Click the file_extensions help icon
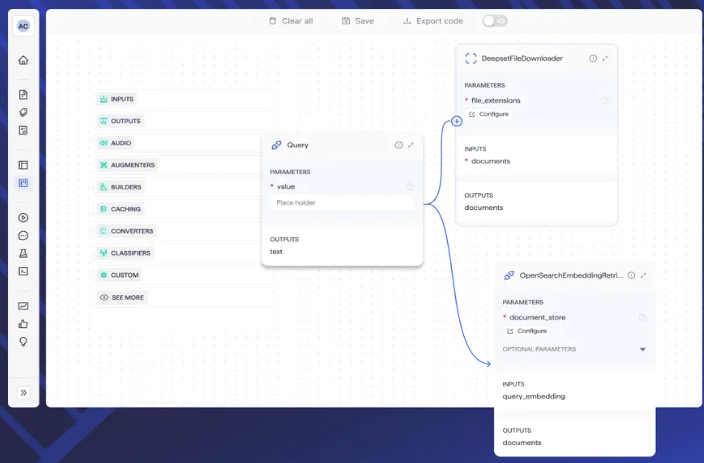 604,101
